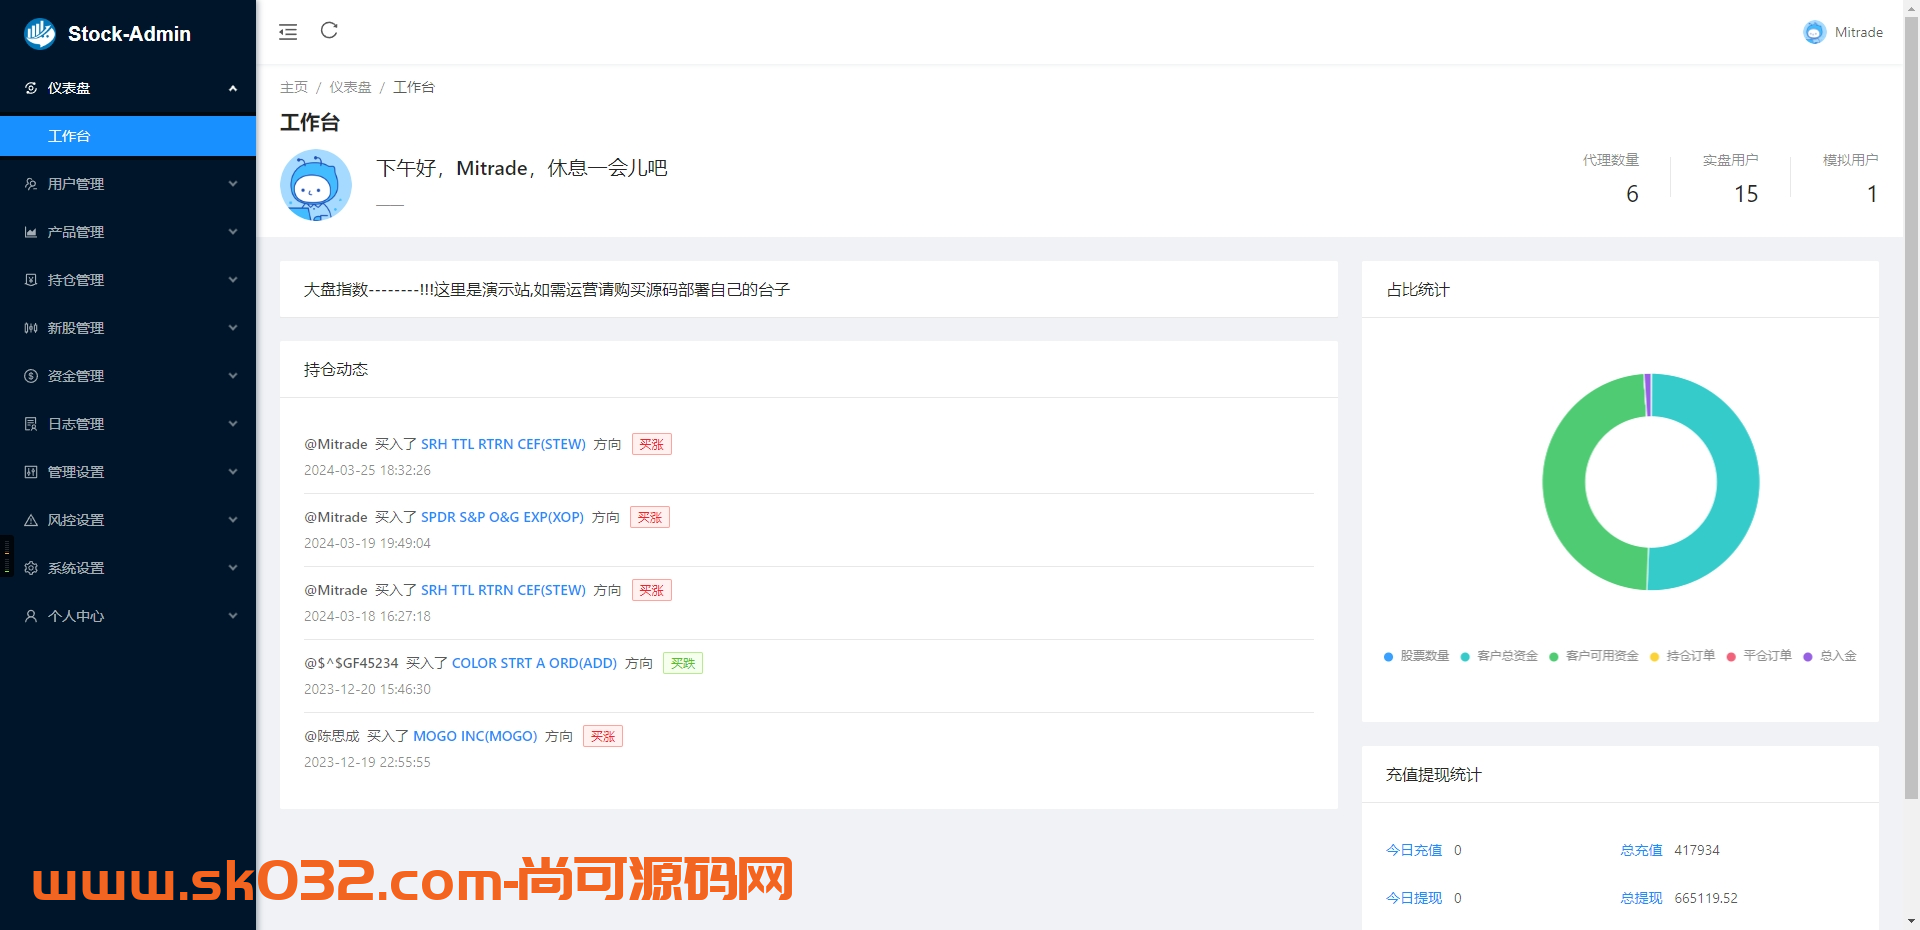Toggle 股票数量 legend blue dot
Viewport: 1920px width, 930px height.
coord(1388,657)
